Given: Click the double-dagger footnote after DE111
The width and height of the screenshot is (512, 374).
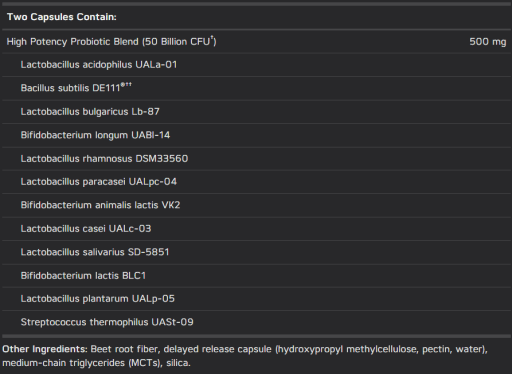Looking at the screenshot, I should point(129,84).
